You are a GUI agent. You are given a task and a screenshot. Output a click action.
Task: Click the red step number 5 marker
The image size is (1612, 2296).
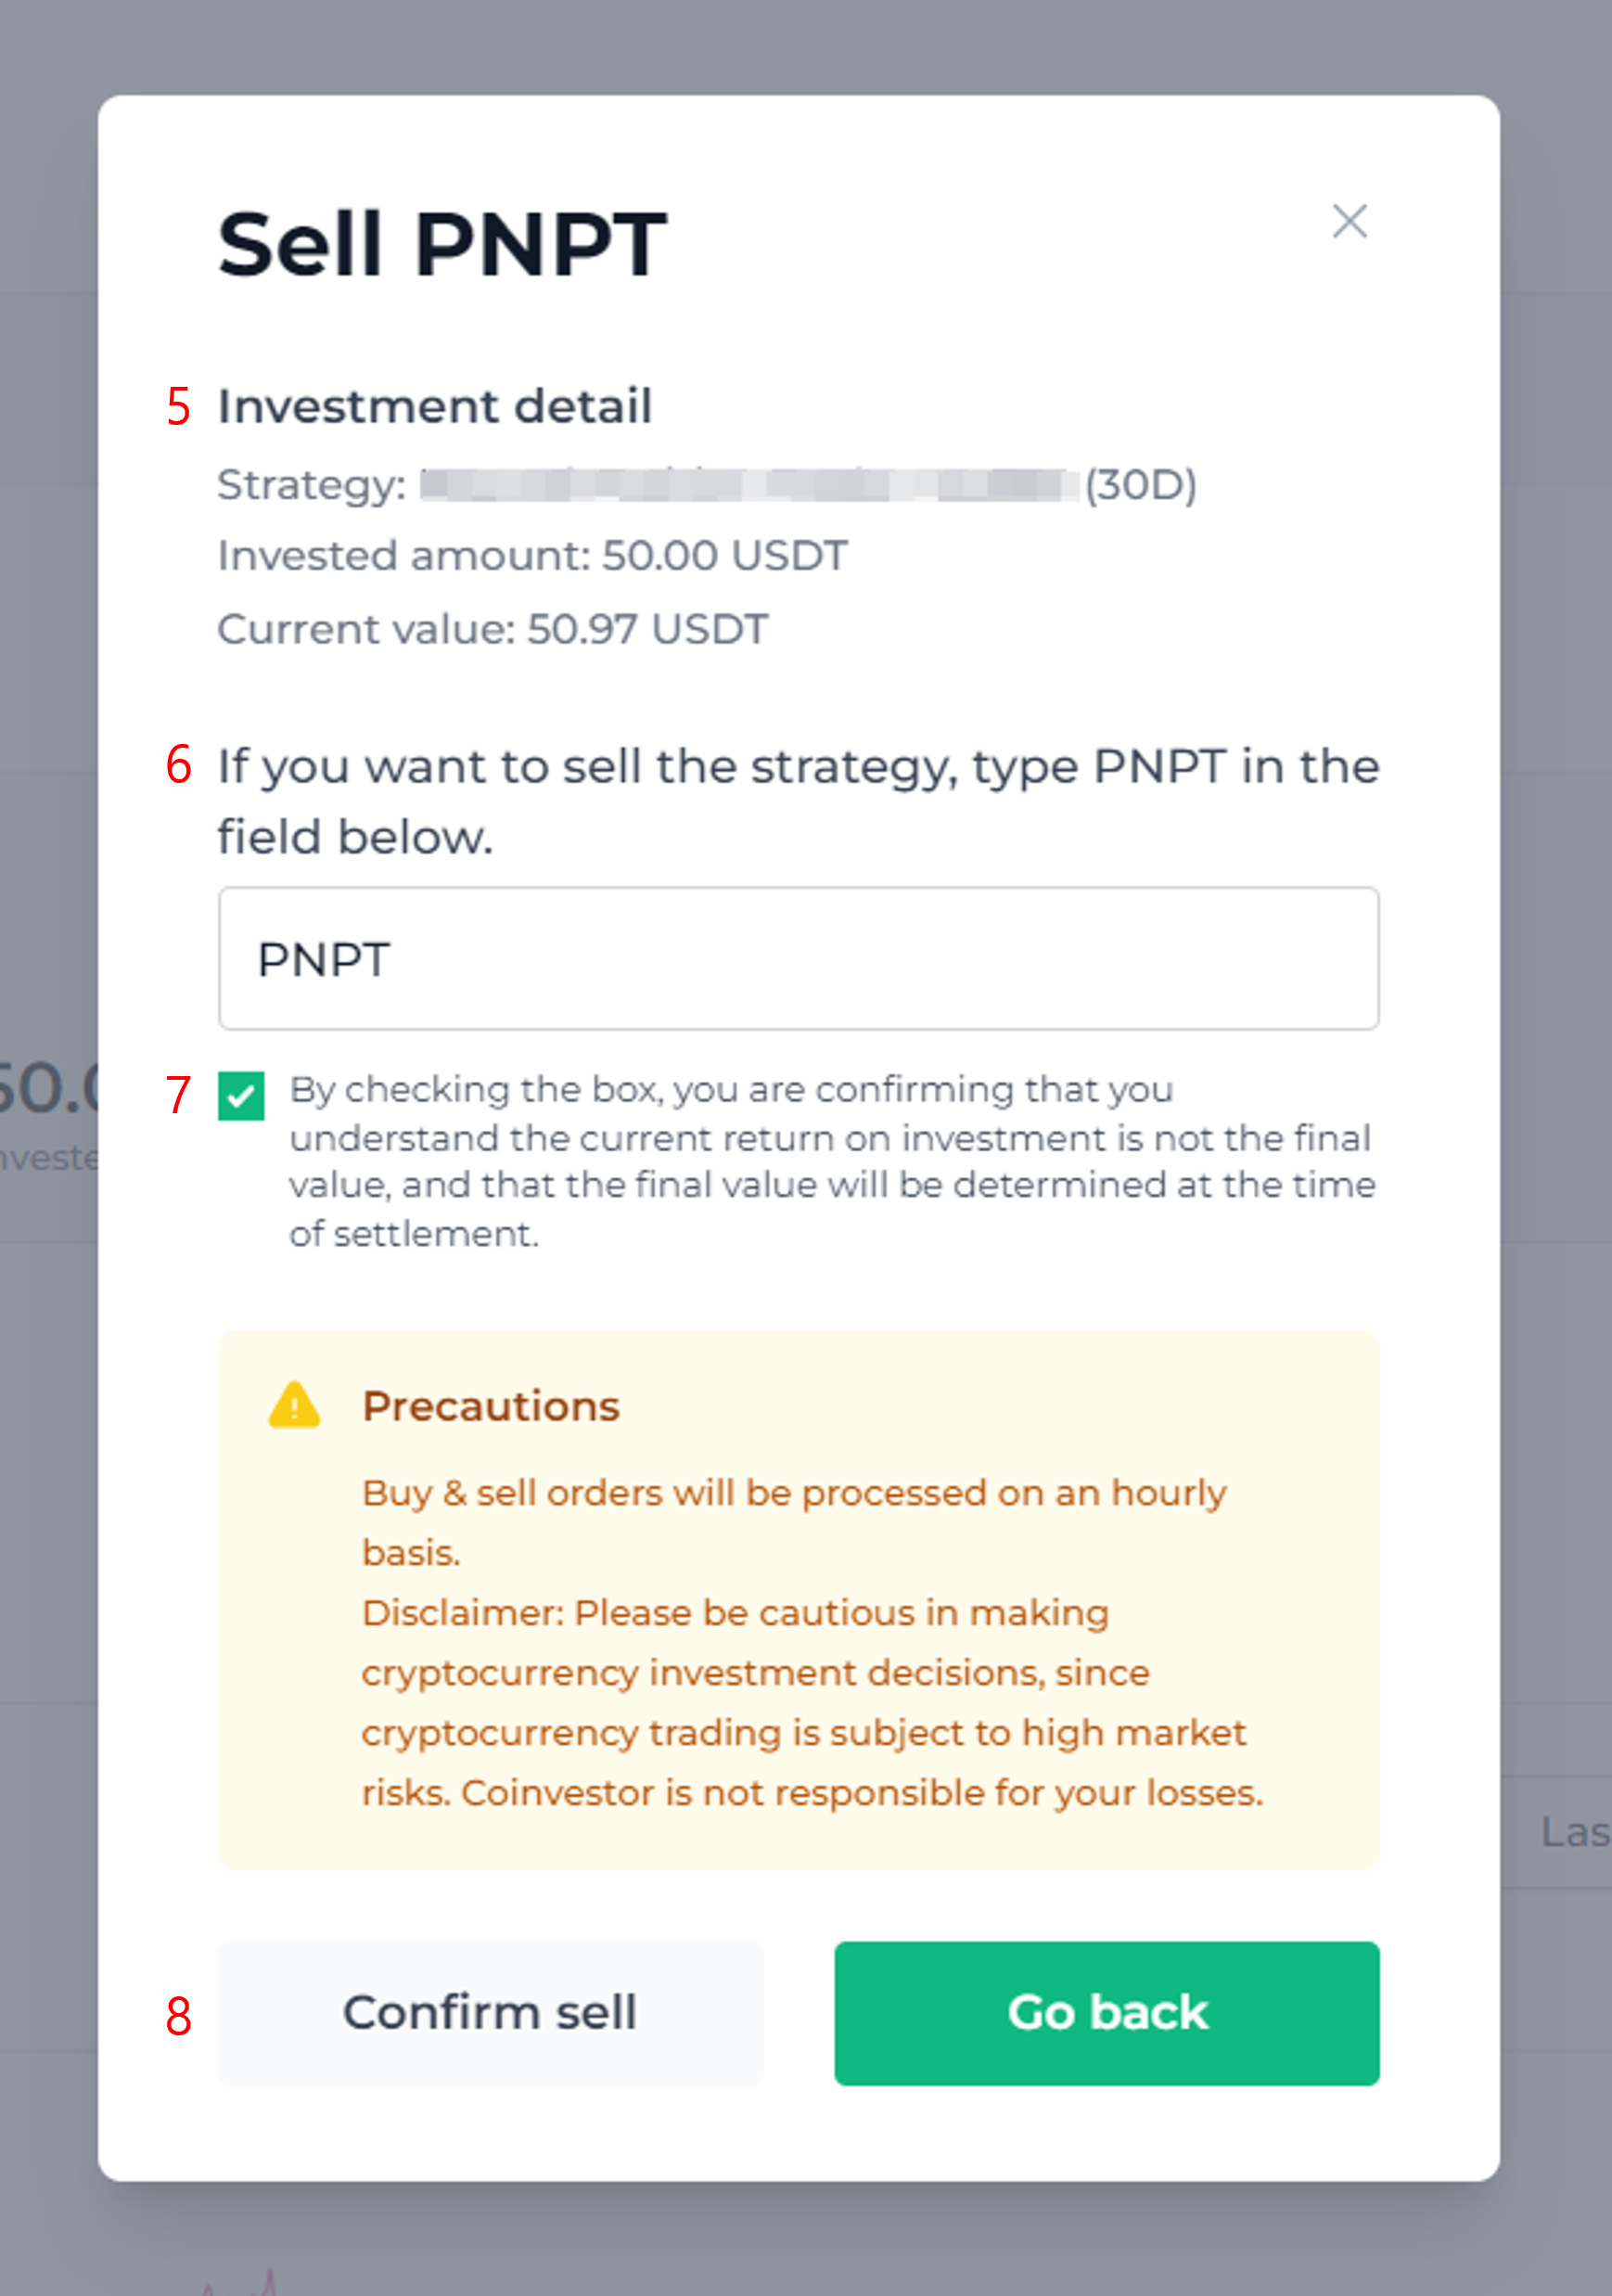pyautogui.click(x=179, y=407)
